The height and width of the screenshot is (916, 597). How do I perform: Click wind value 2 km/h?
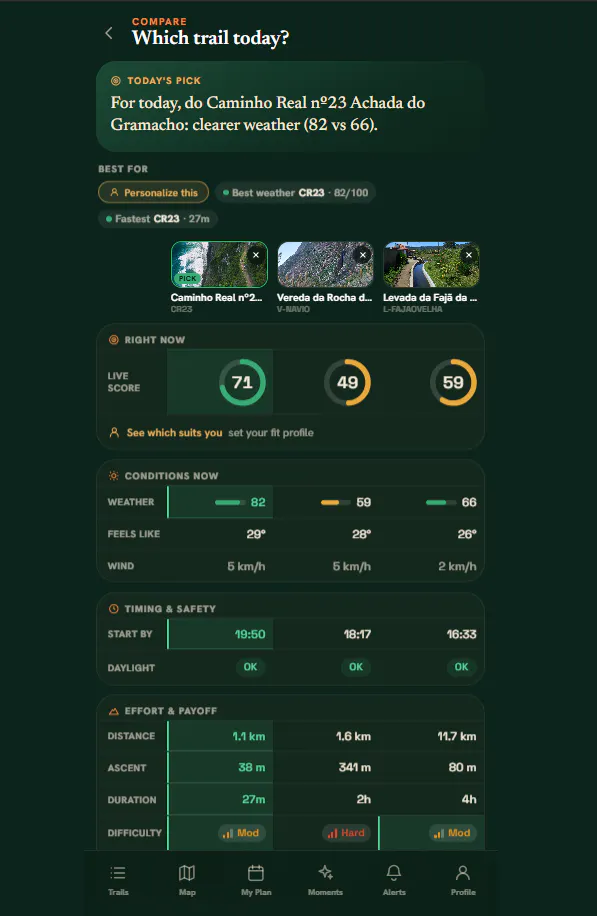[x=457, y=567]
